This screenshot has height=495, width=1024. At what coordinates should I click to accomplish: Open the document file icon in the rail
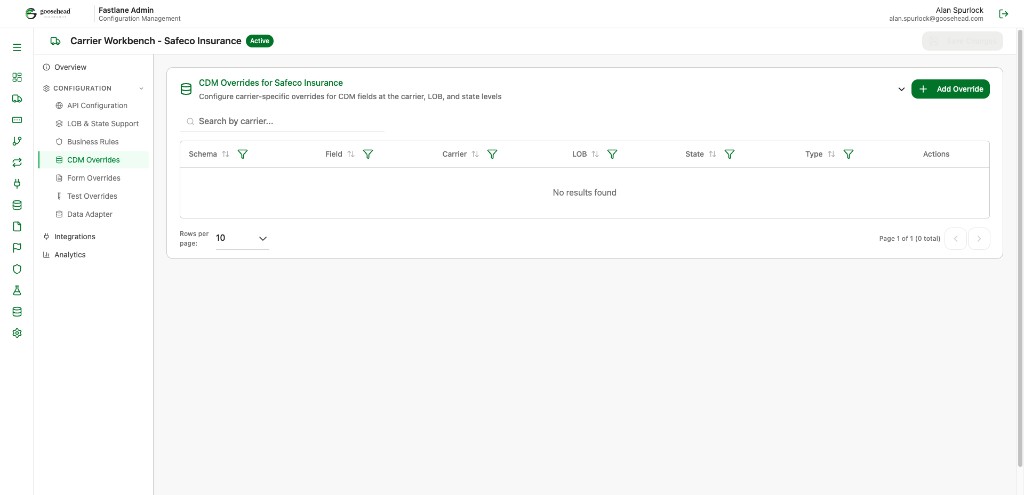(x=17, y=227)
